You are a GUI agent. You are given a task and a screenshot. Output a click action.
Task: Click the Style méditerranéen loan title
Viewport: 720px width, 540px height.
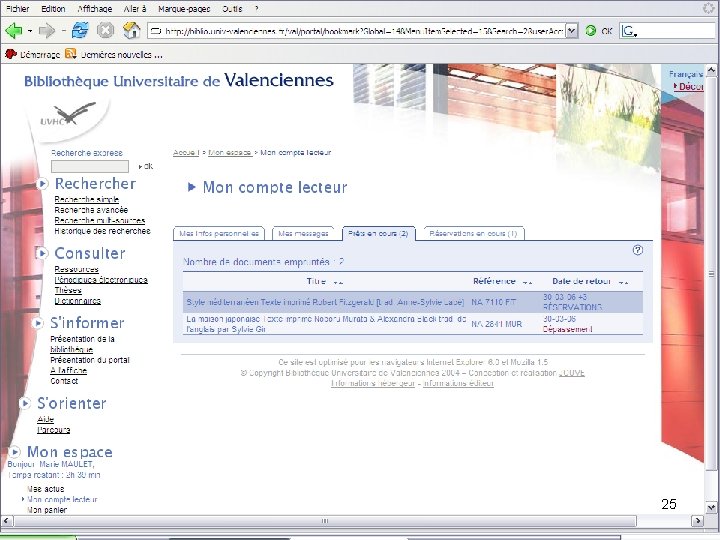point(325,302)
